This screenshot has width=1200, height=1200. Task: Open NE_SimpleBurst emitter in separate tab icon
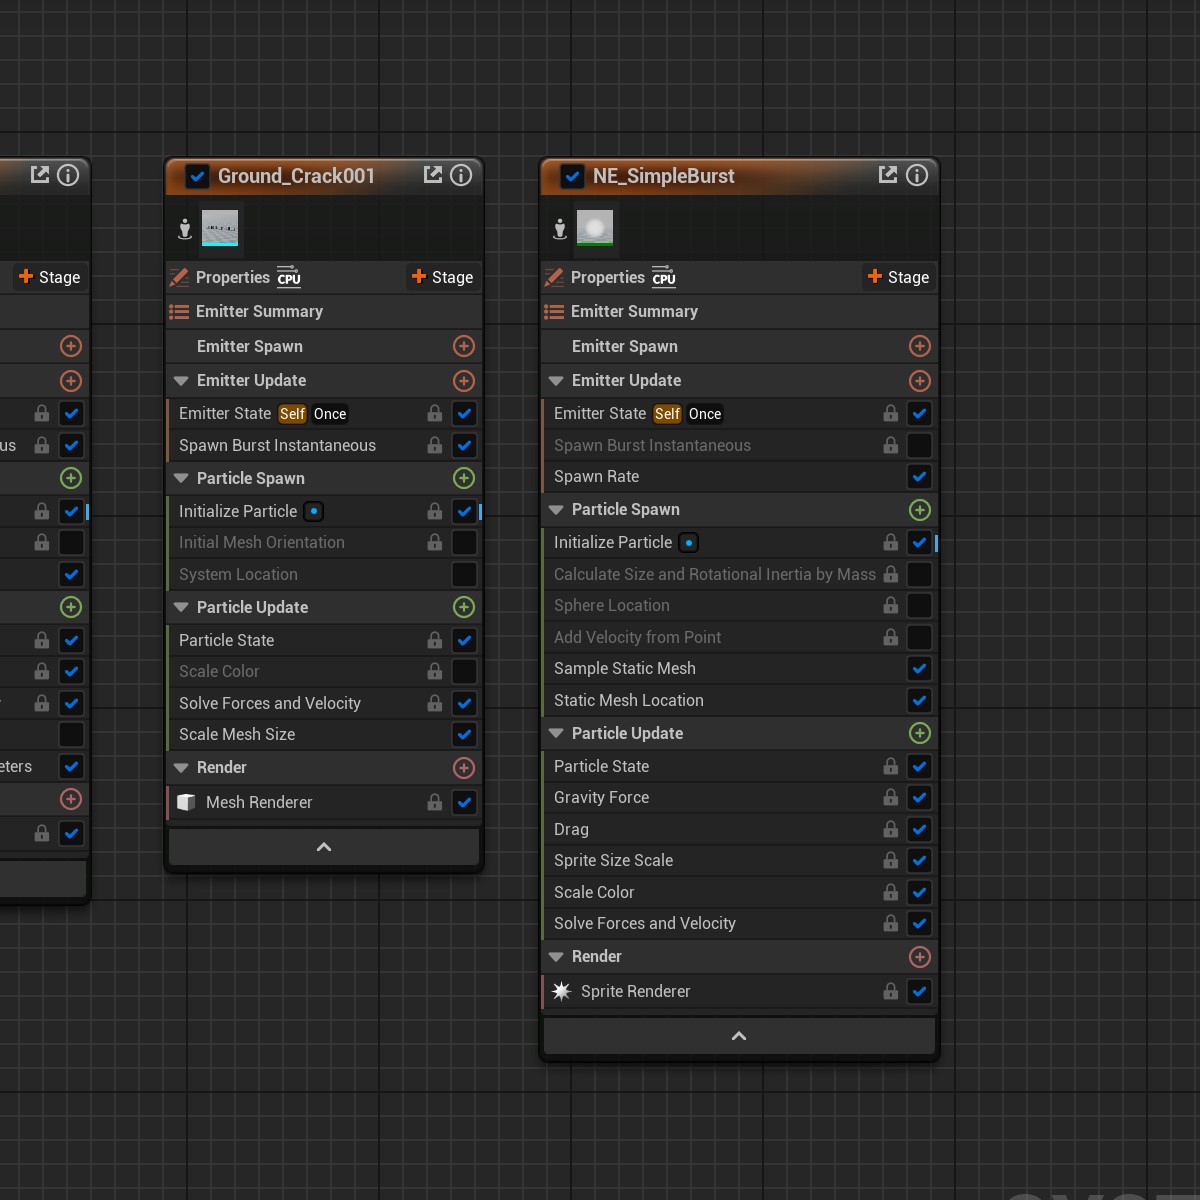point(887,175)
